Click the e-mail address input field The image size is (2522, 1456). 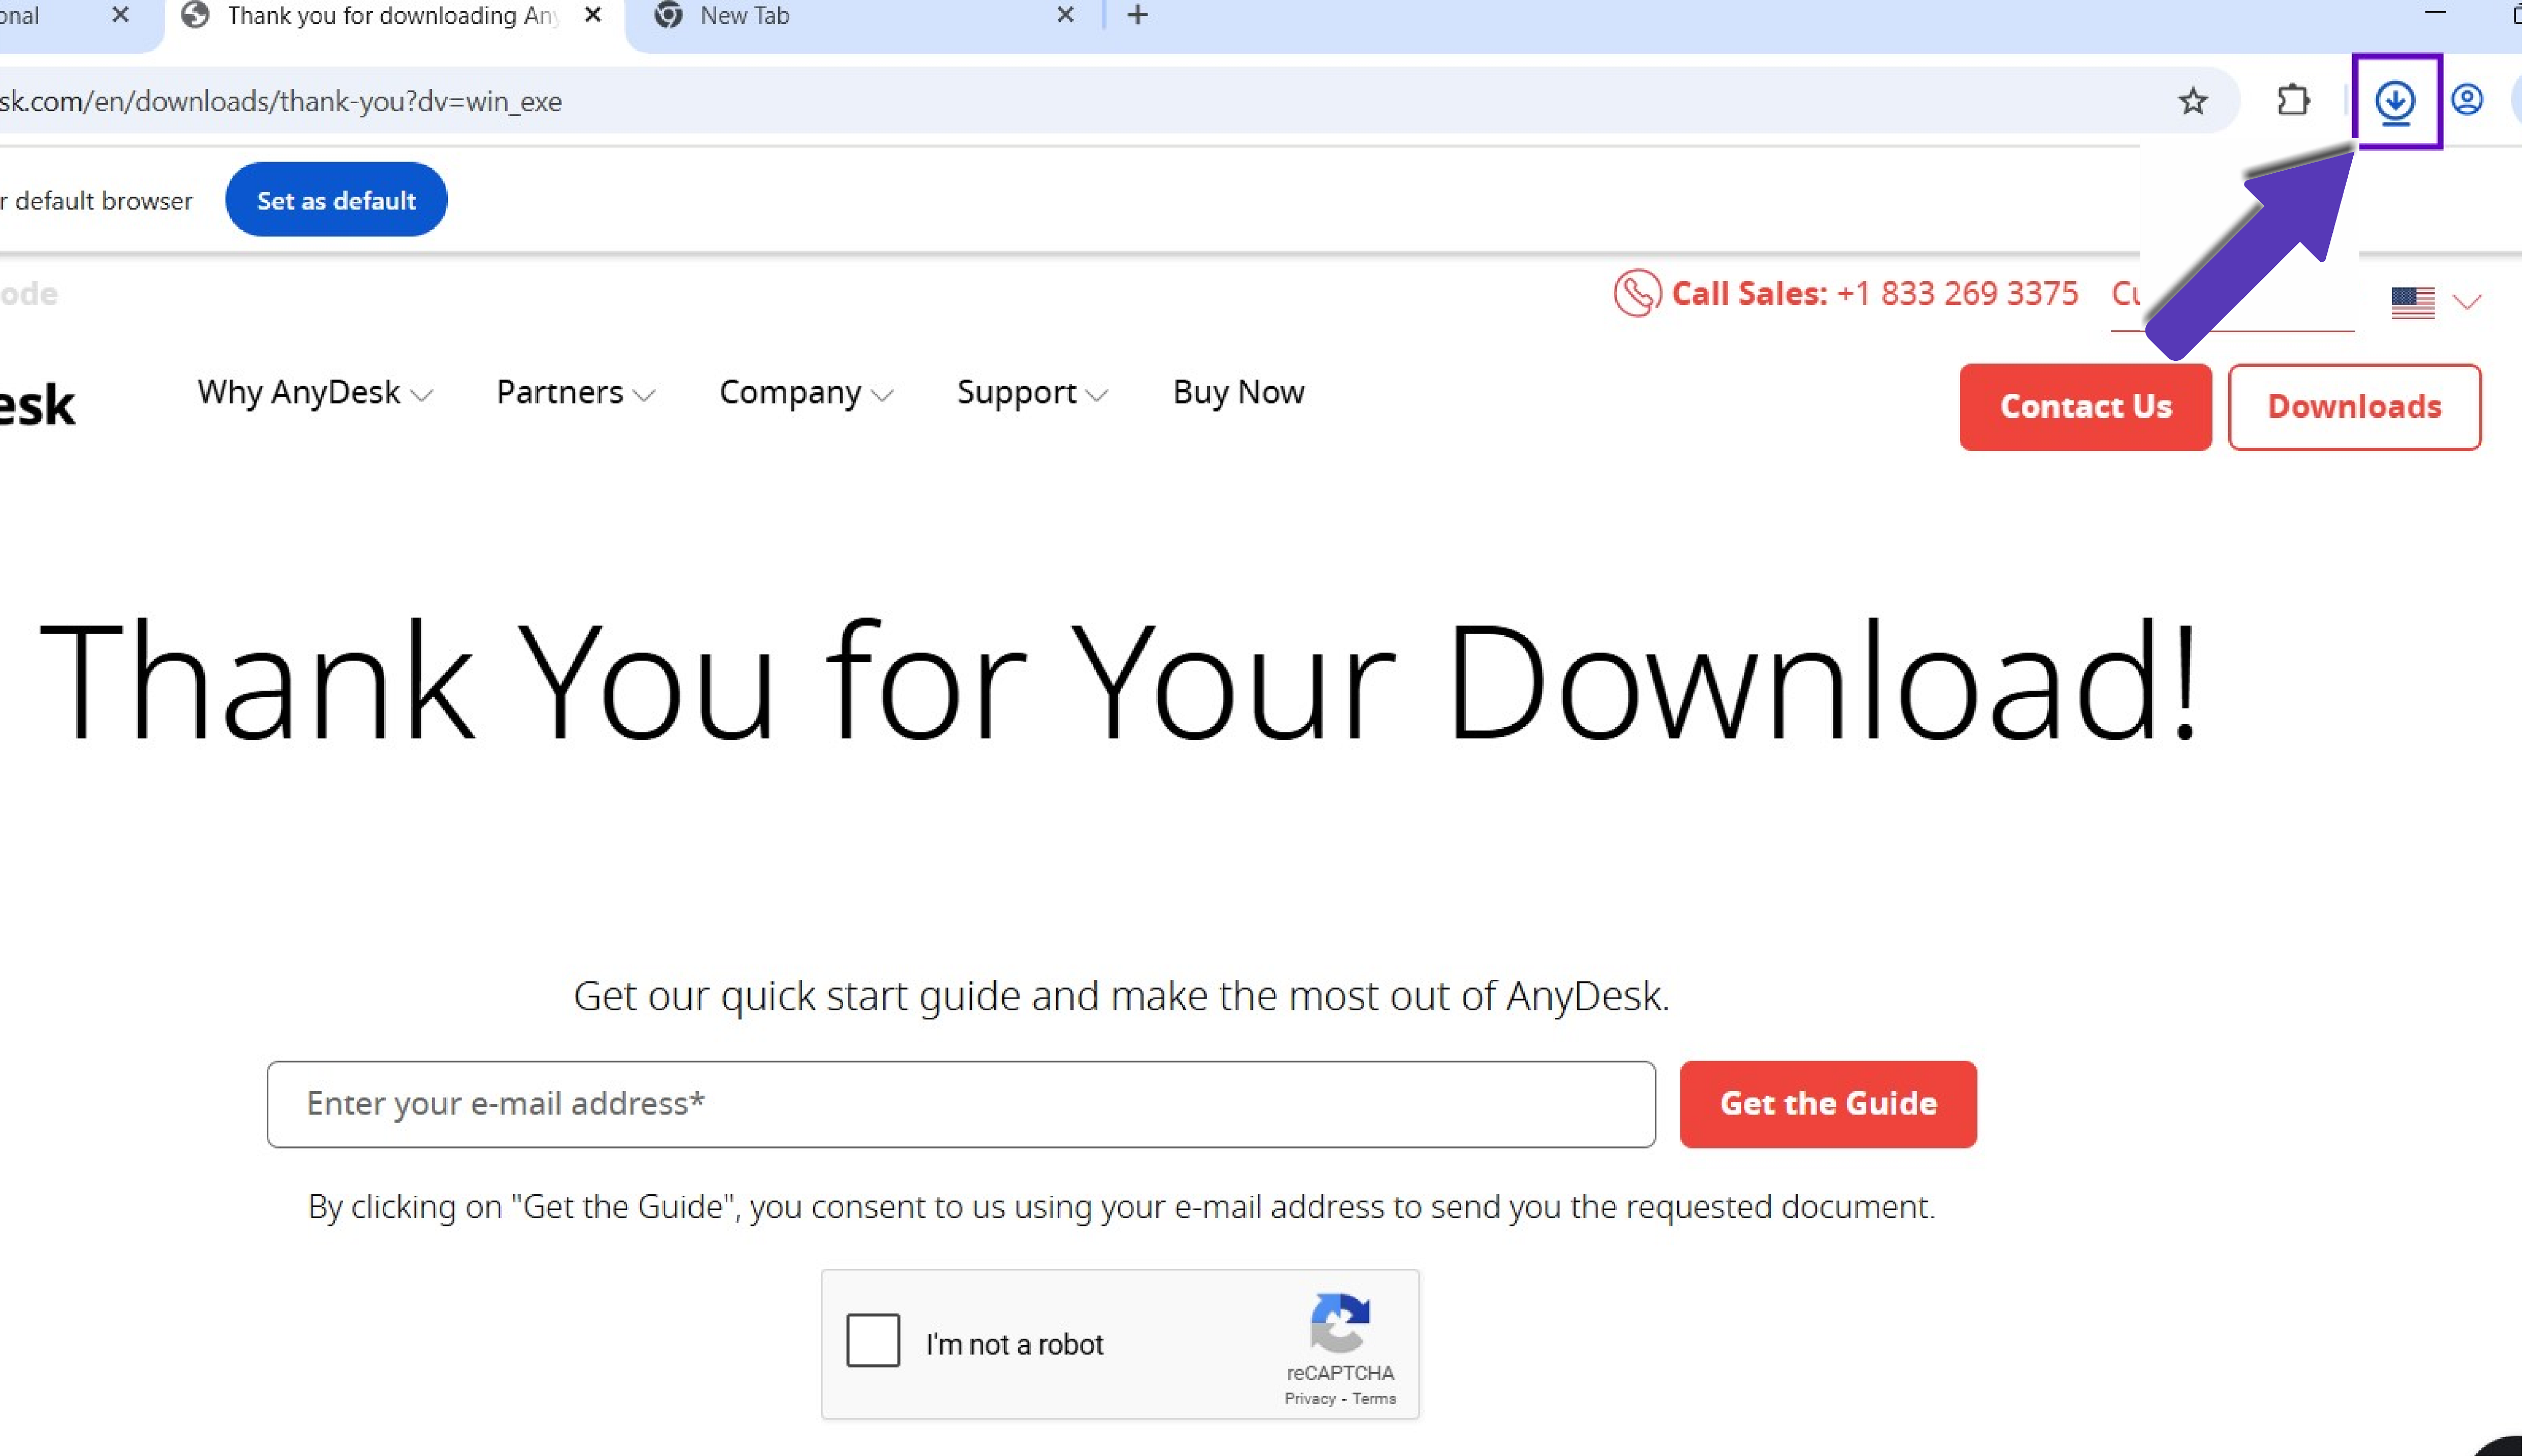[x=961, y=1104]
